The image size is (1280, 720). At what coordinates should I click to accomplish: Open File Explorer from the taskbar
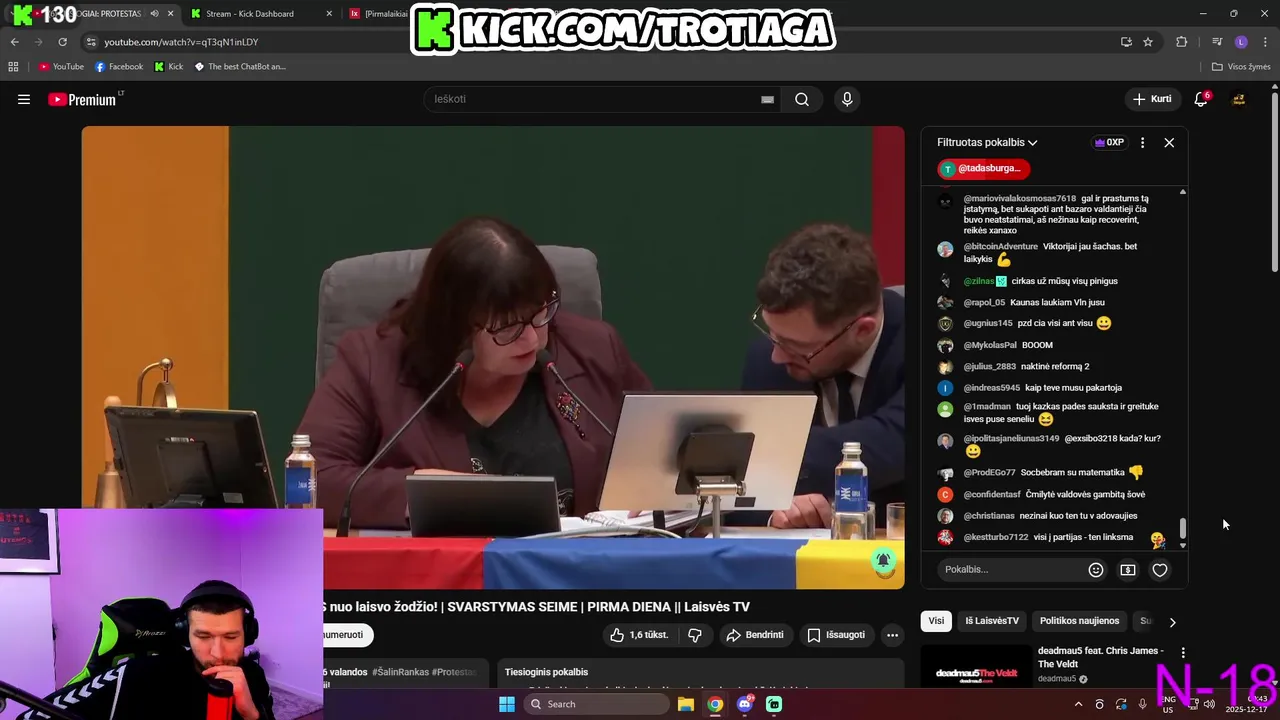point(686,704)
